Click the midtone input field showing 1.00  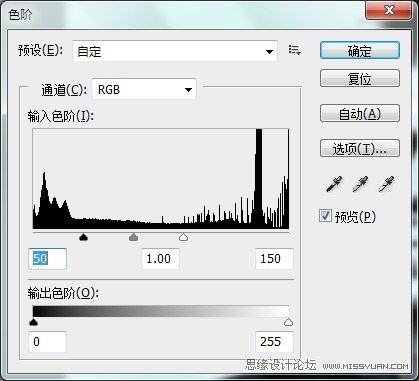[160, 259]
